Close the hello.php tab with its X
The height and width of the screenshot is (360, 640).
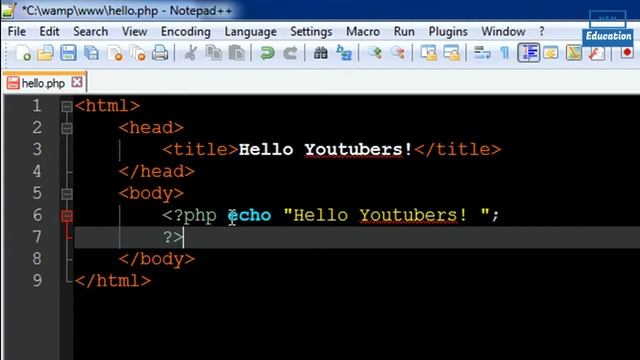tap(76, 82)
